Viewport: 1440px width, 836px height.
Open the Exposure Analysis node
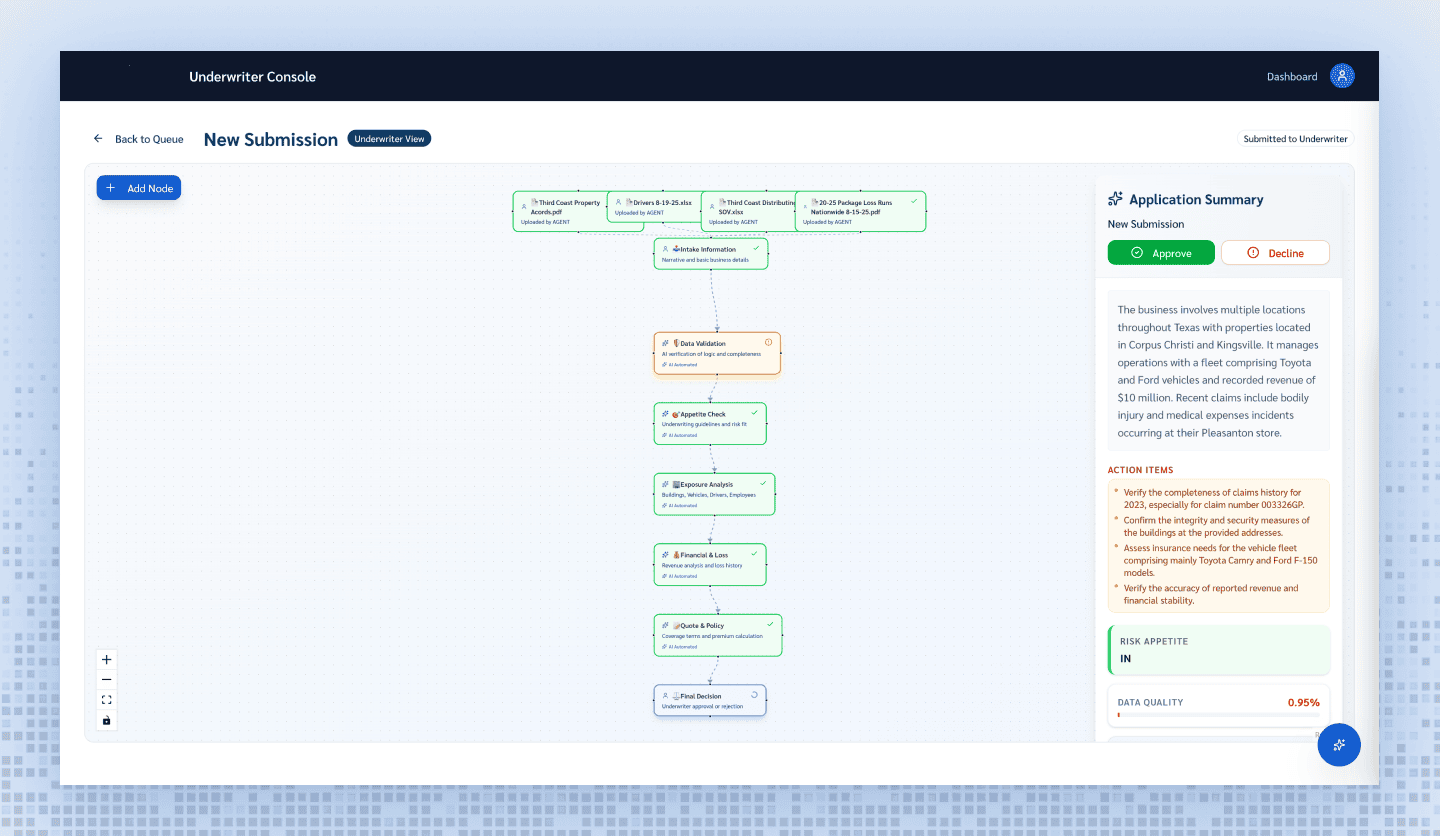coord(714,494)
